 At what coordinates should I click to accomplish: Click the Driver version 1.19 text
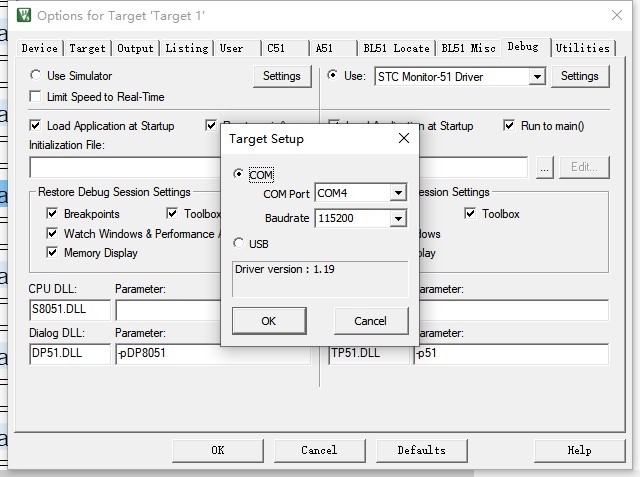(285, 269)
